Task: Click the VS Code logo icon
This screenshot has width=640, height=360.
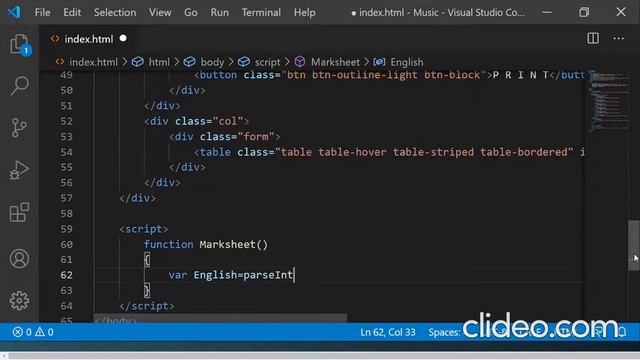Action: pos(14,12)
